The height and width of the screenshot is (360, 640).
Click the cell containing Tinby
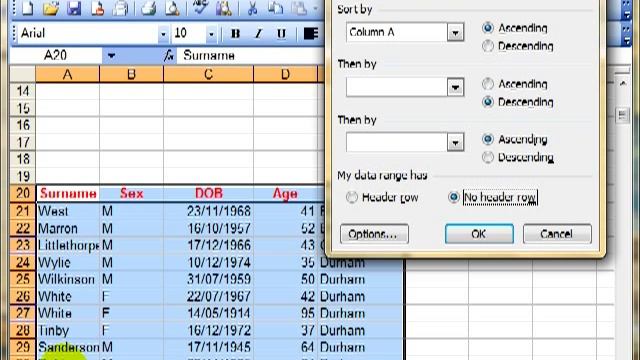click(x=68, y=331)
